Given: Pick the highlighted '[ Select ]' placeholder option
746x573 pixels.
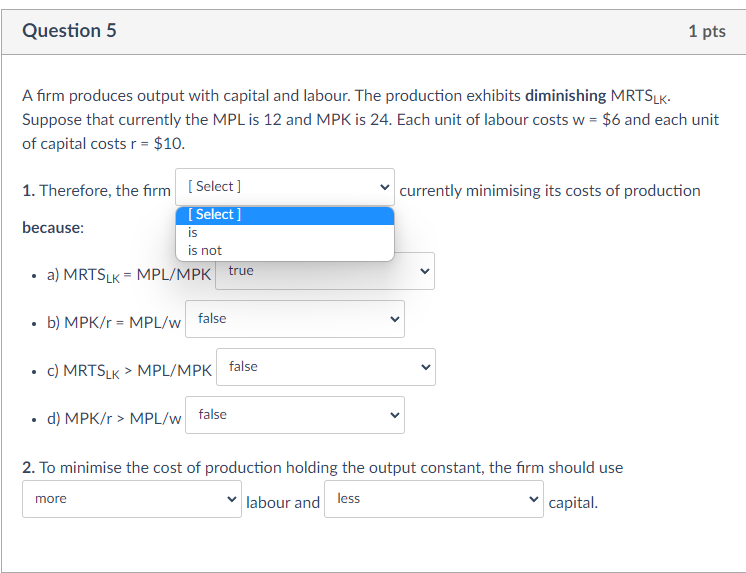Looking at the screenshot, I should pos(285,215).
